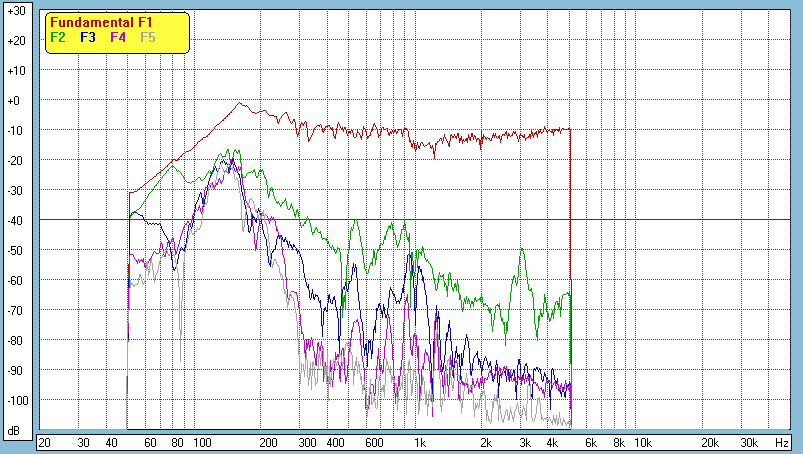Click the 200 label on the frequency axis
803x454 pixels.
click(x=268, y=442)
